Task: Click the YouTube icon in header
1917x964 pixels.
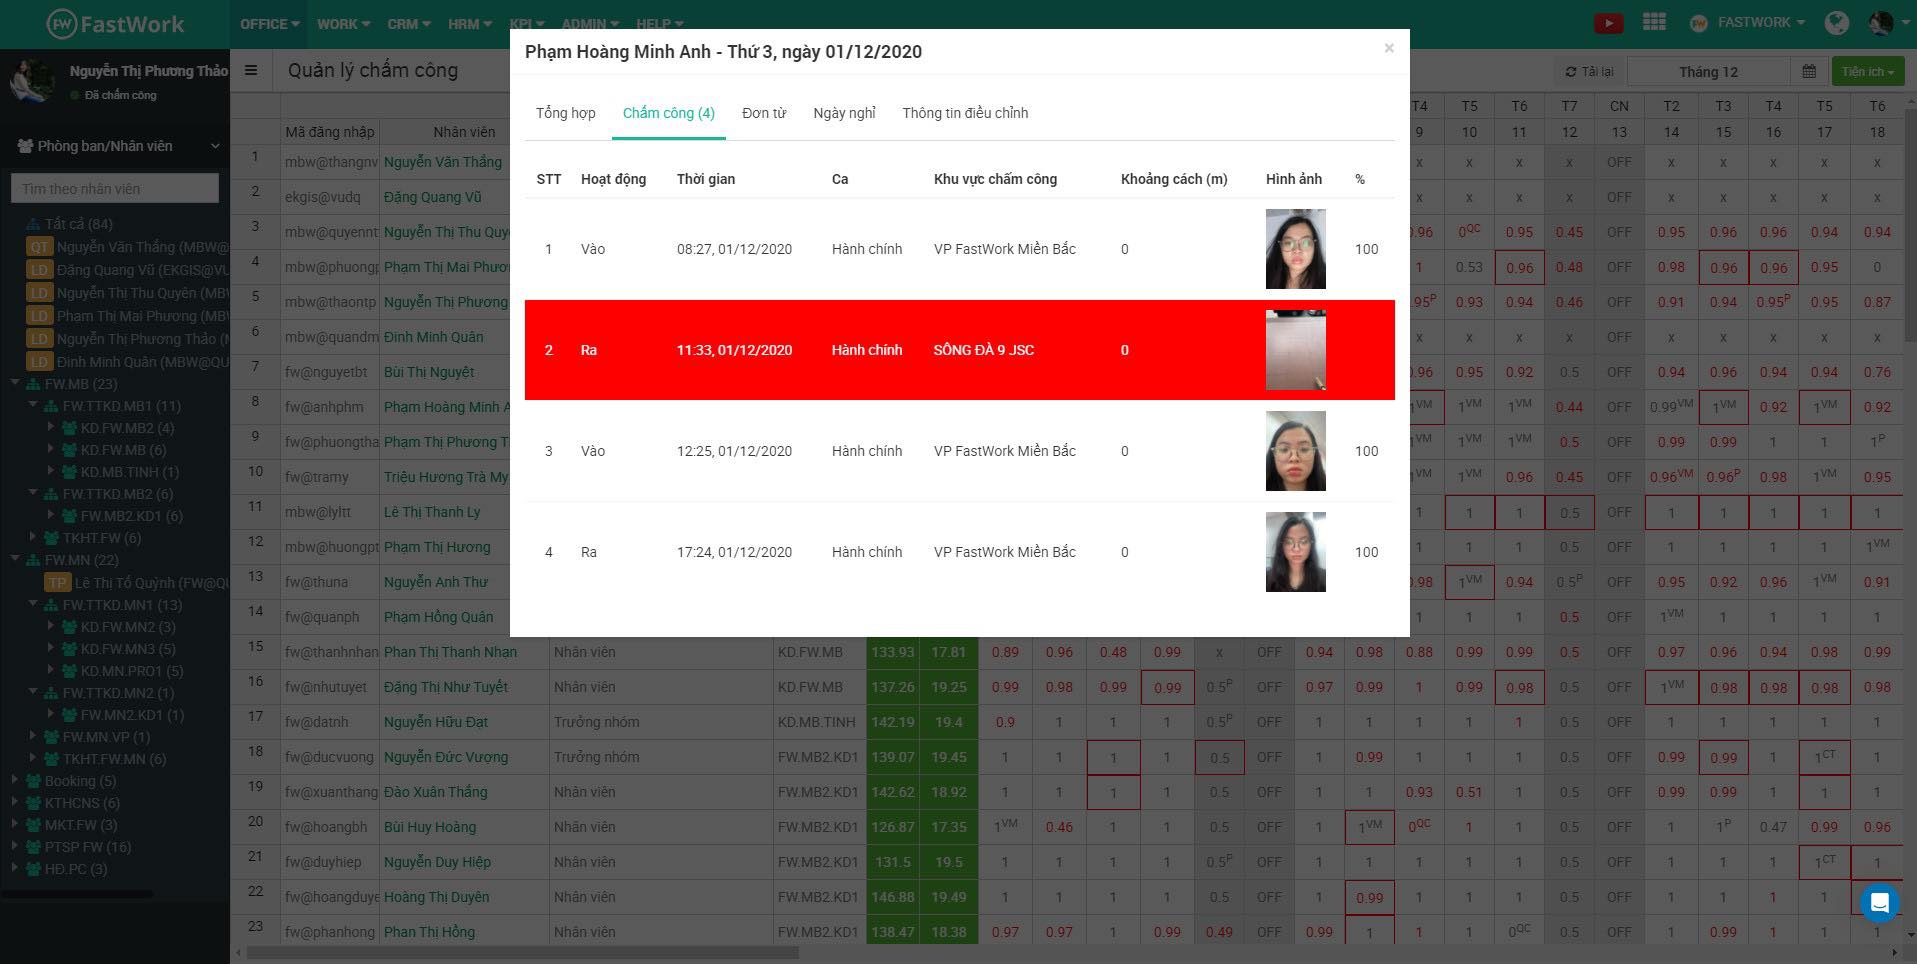Action: 1608,23
